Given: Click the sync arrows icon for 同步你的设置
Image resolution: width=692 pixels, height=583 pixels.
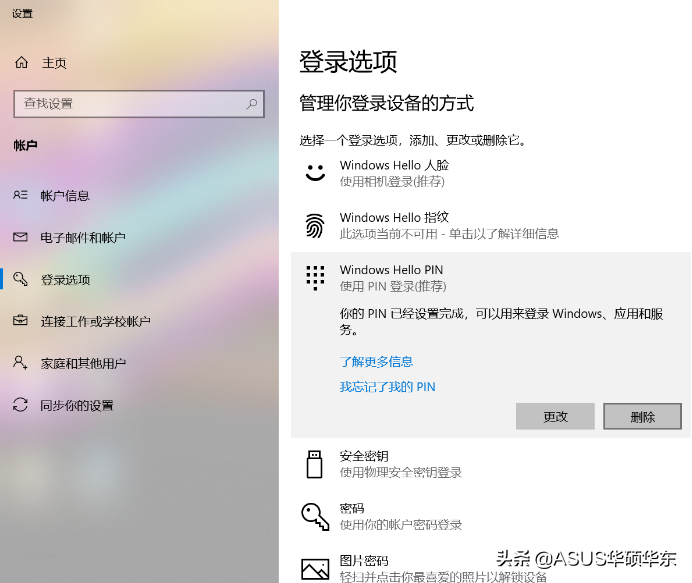Looking at the screenshot, I should [x=20, y=404].
